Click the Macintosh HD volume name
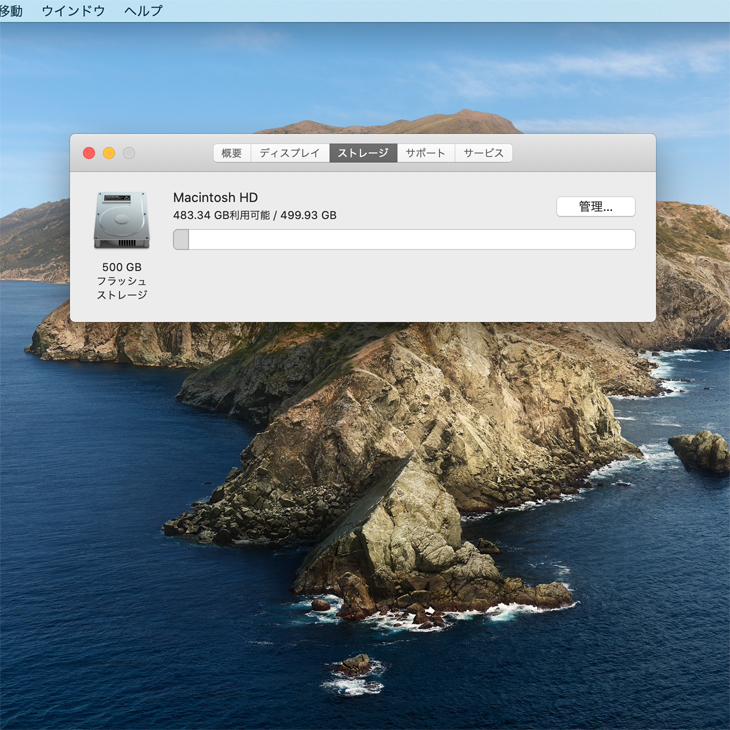Viewport: 730px width, 730px height. [215, 198]
